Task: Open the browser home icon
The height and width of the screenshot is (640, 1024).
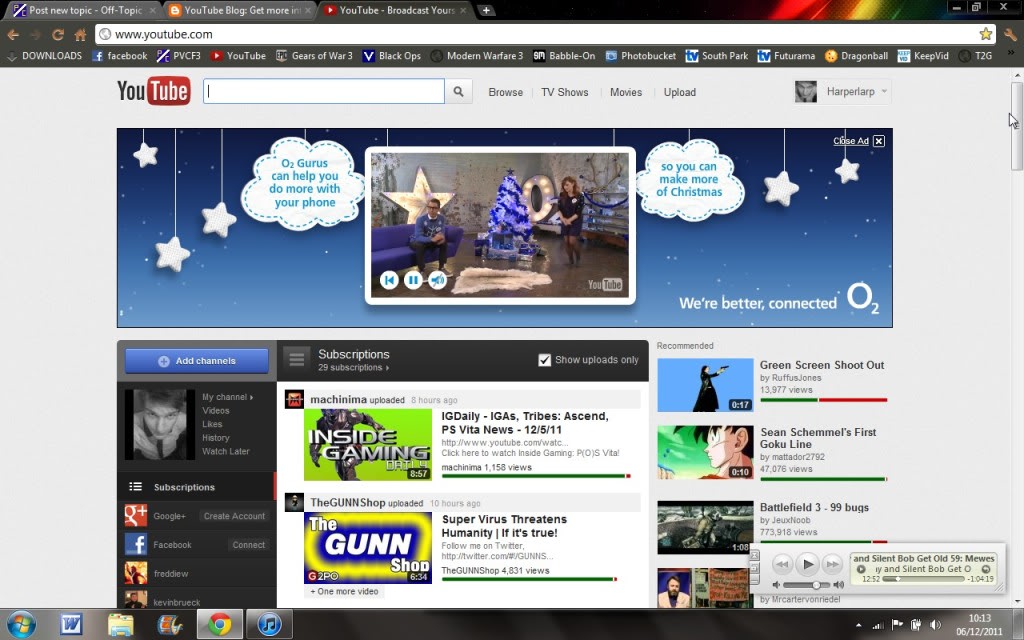Action: [x=80, y=34]
